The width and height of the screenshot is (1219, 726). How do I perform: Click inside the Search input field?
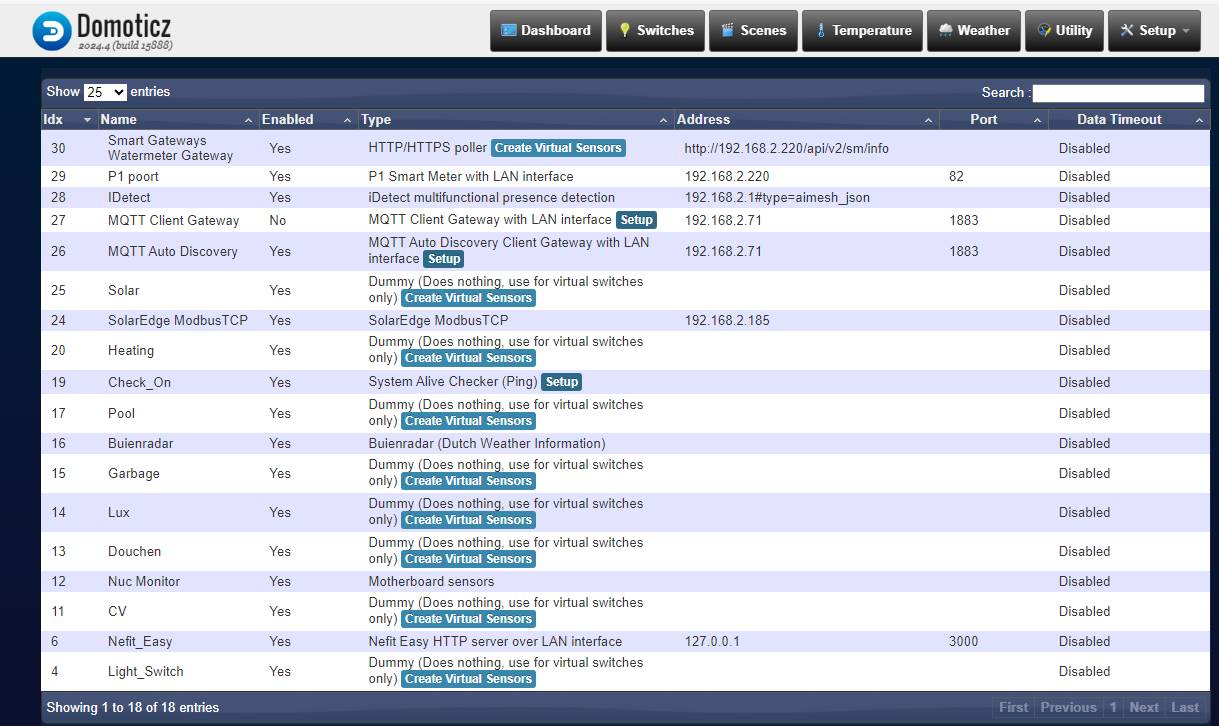1117,93
